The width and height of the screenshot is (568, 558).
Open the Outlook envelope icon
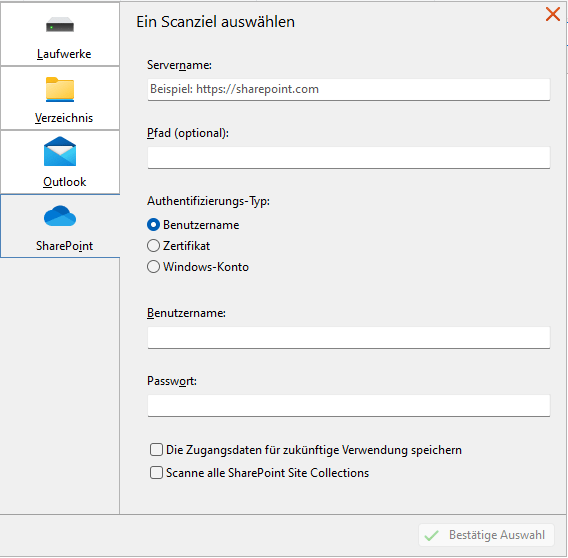click(60, 151)
